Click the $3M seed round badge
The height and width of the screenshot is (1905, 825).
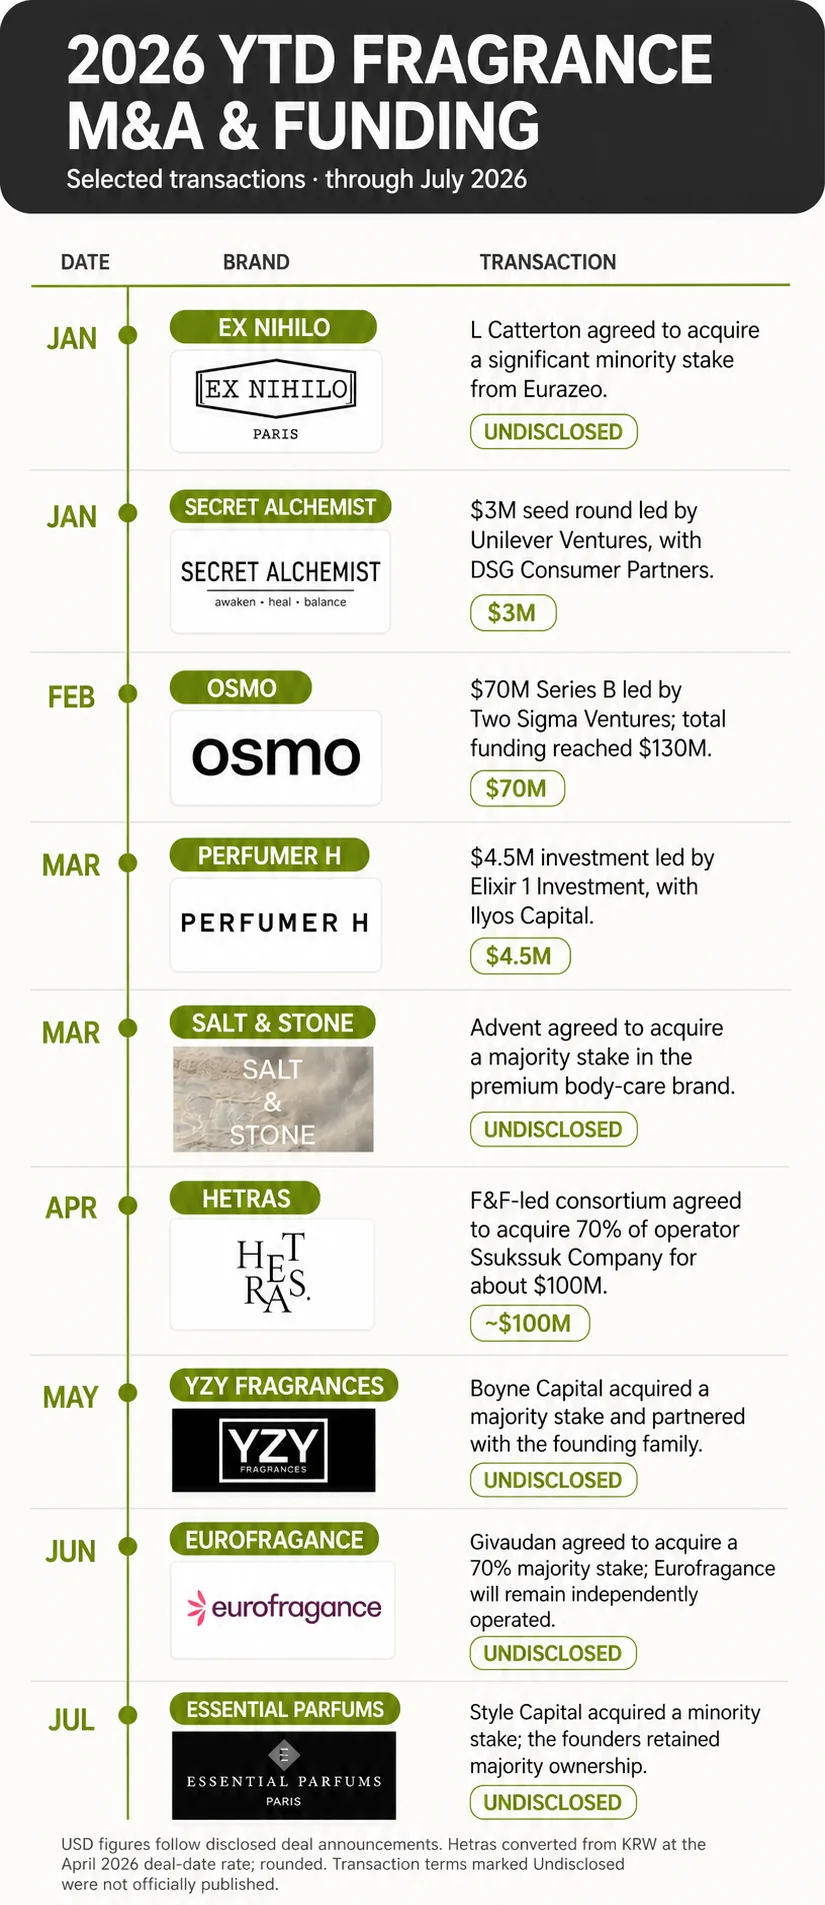click(513, 613)
